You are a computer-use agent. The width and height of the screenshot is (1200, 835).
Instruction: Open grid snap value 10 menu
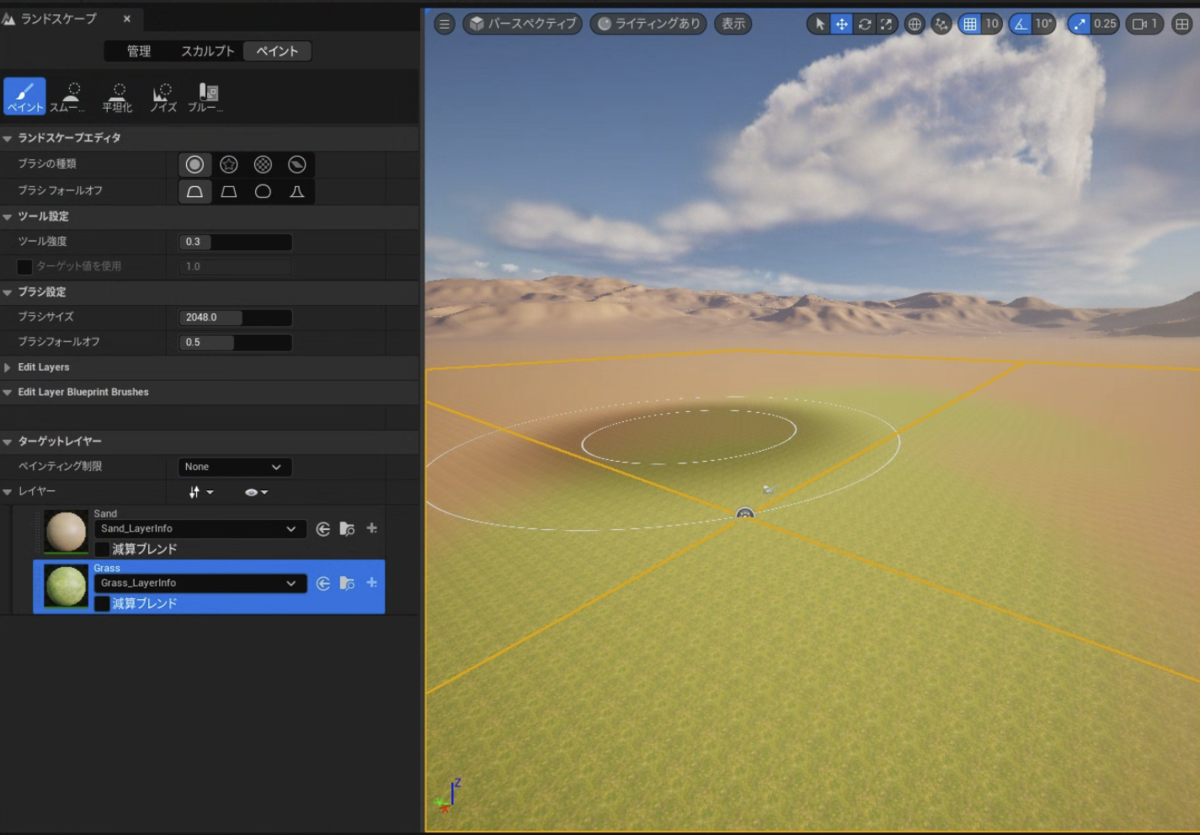click(x=992, y=24)
